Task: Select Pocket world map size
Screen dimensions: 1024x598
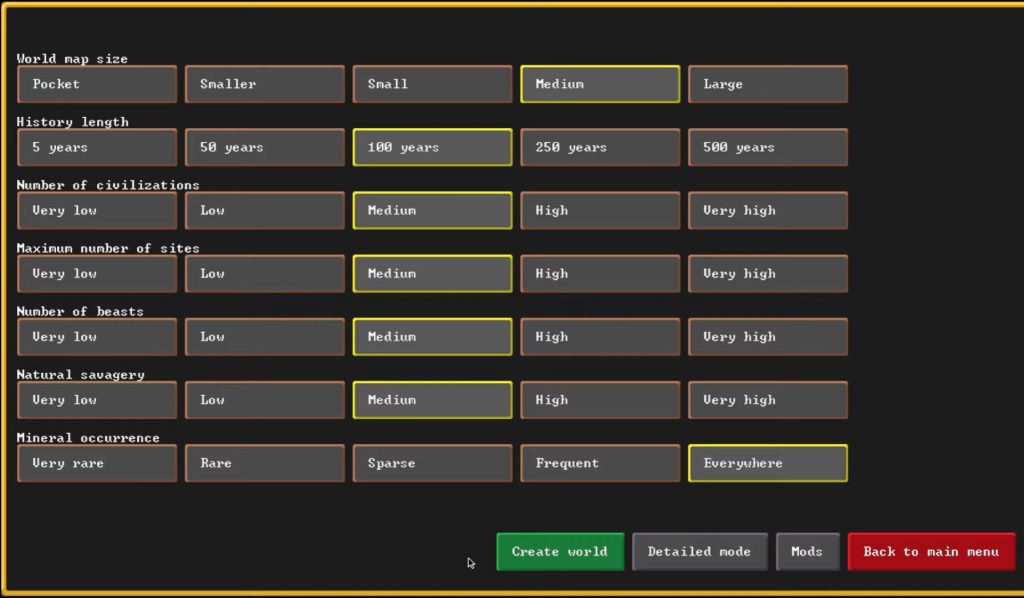Action: (x=97, y=84)
